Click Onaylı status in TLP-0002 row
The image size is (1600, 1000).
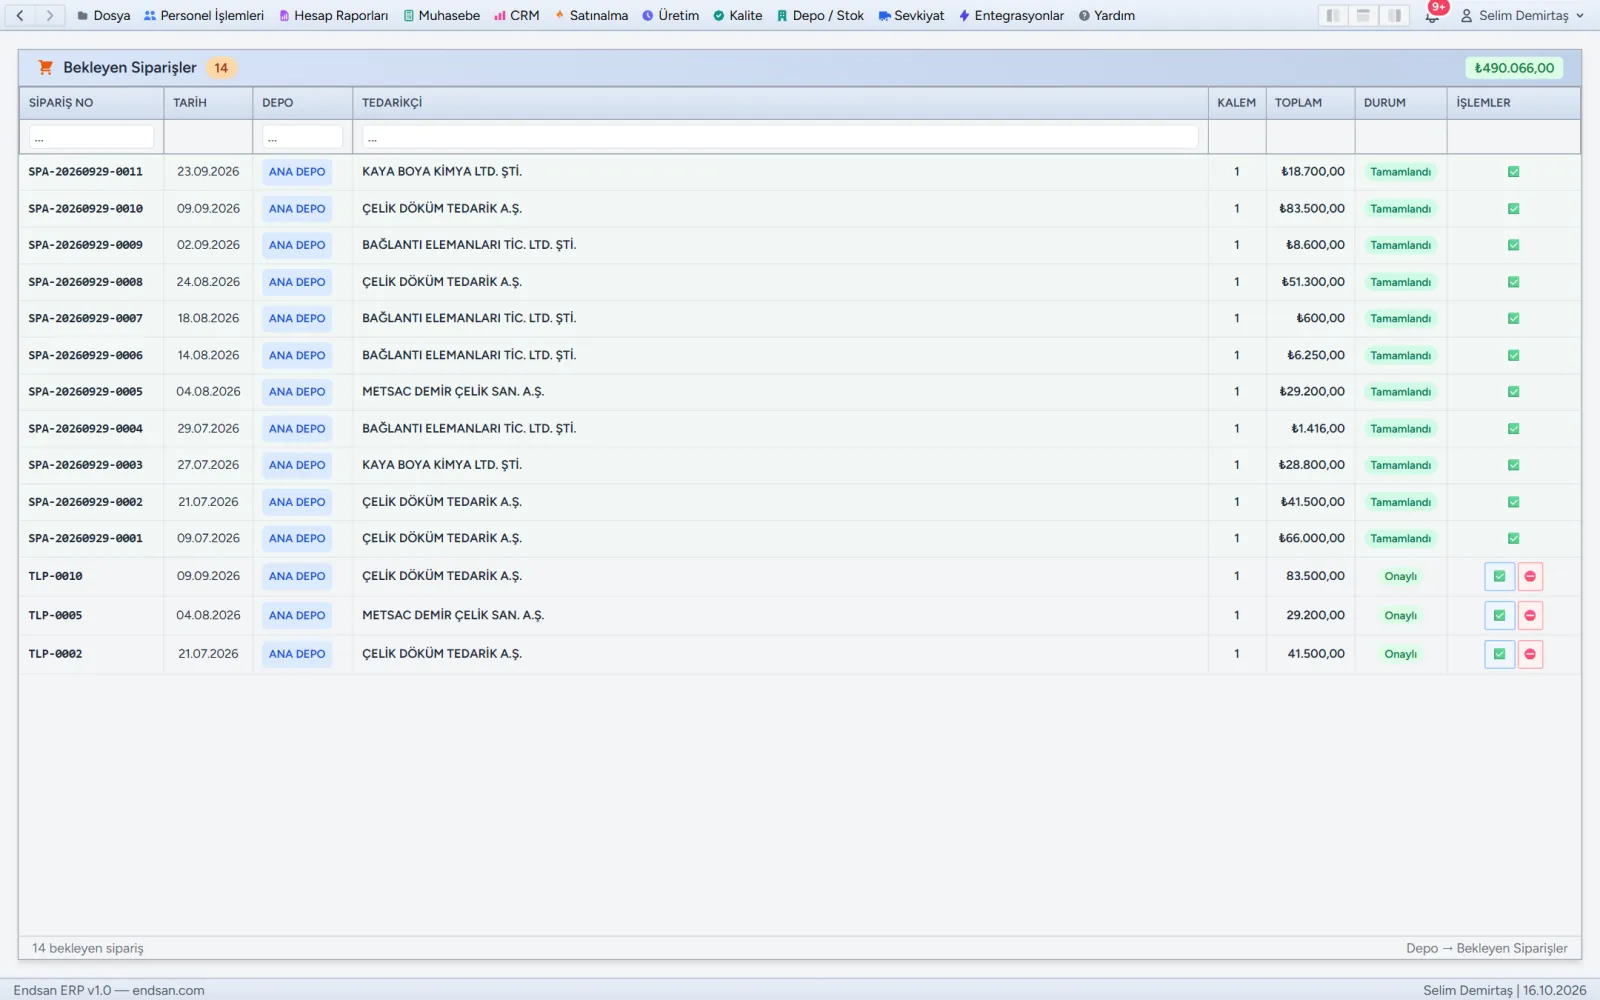[x=1400, y=654]
